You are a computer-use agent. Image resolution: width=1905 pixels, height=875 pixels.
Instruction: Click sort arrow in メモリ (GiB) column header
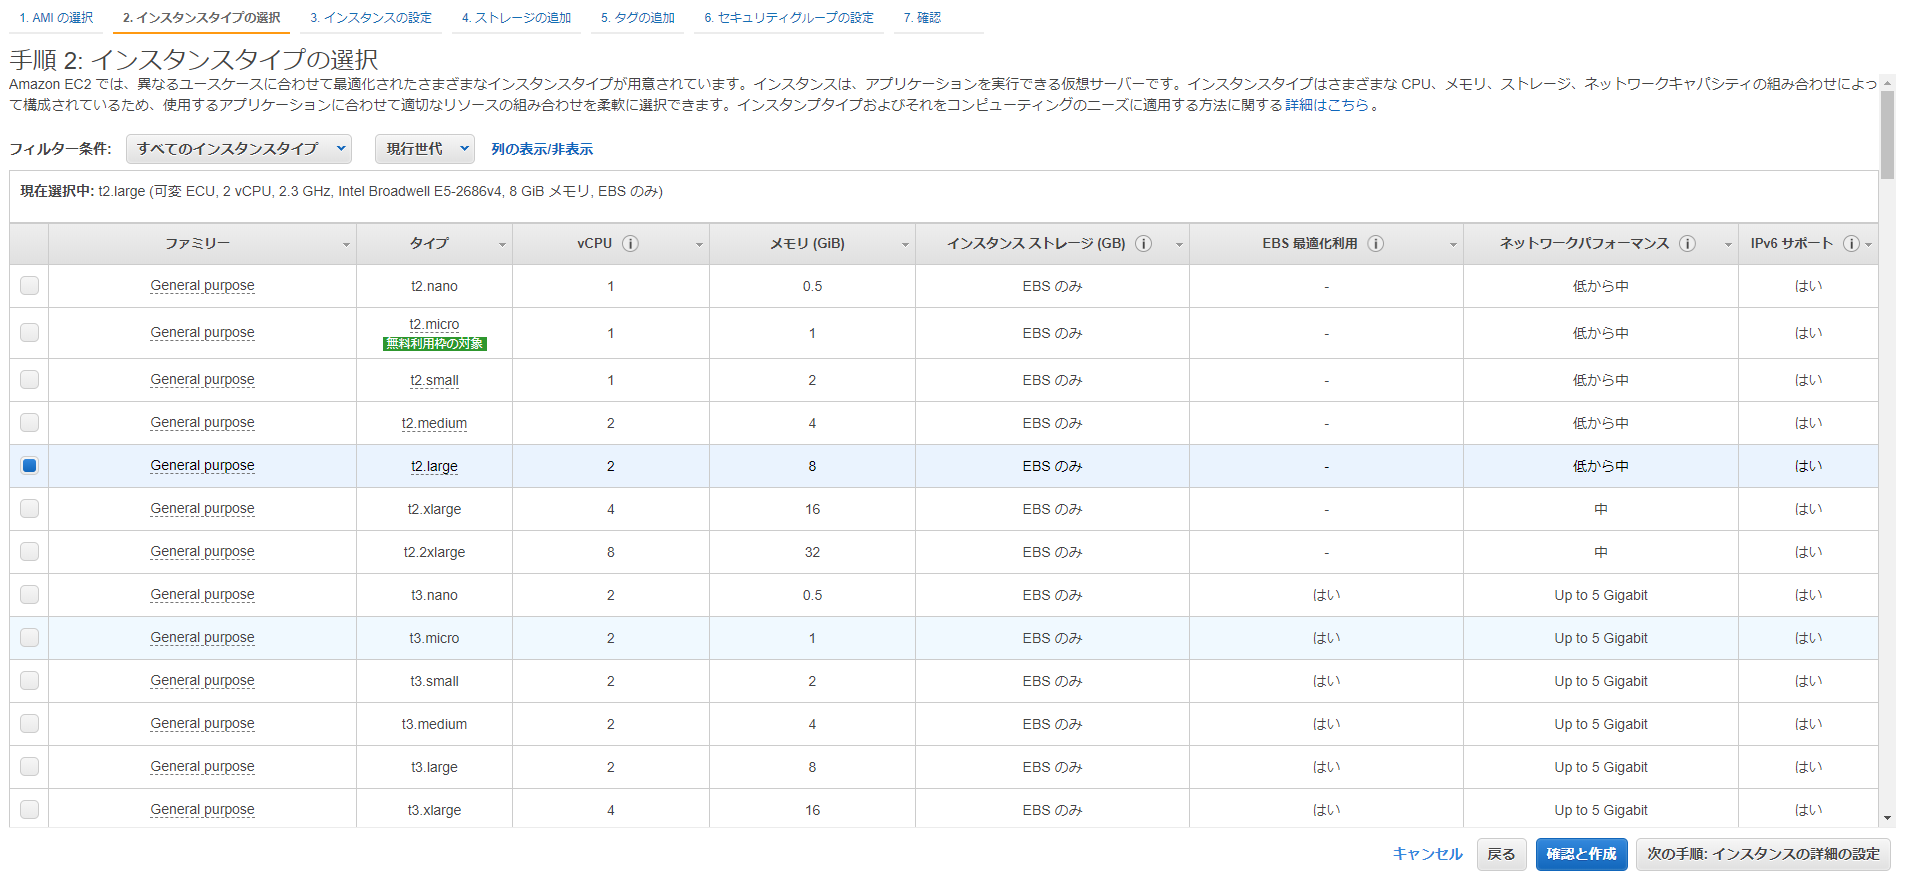click(x=905, y=245)
